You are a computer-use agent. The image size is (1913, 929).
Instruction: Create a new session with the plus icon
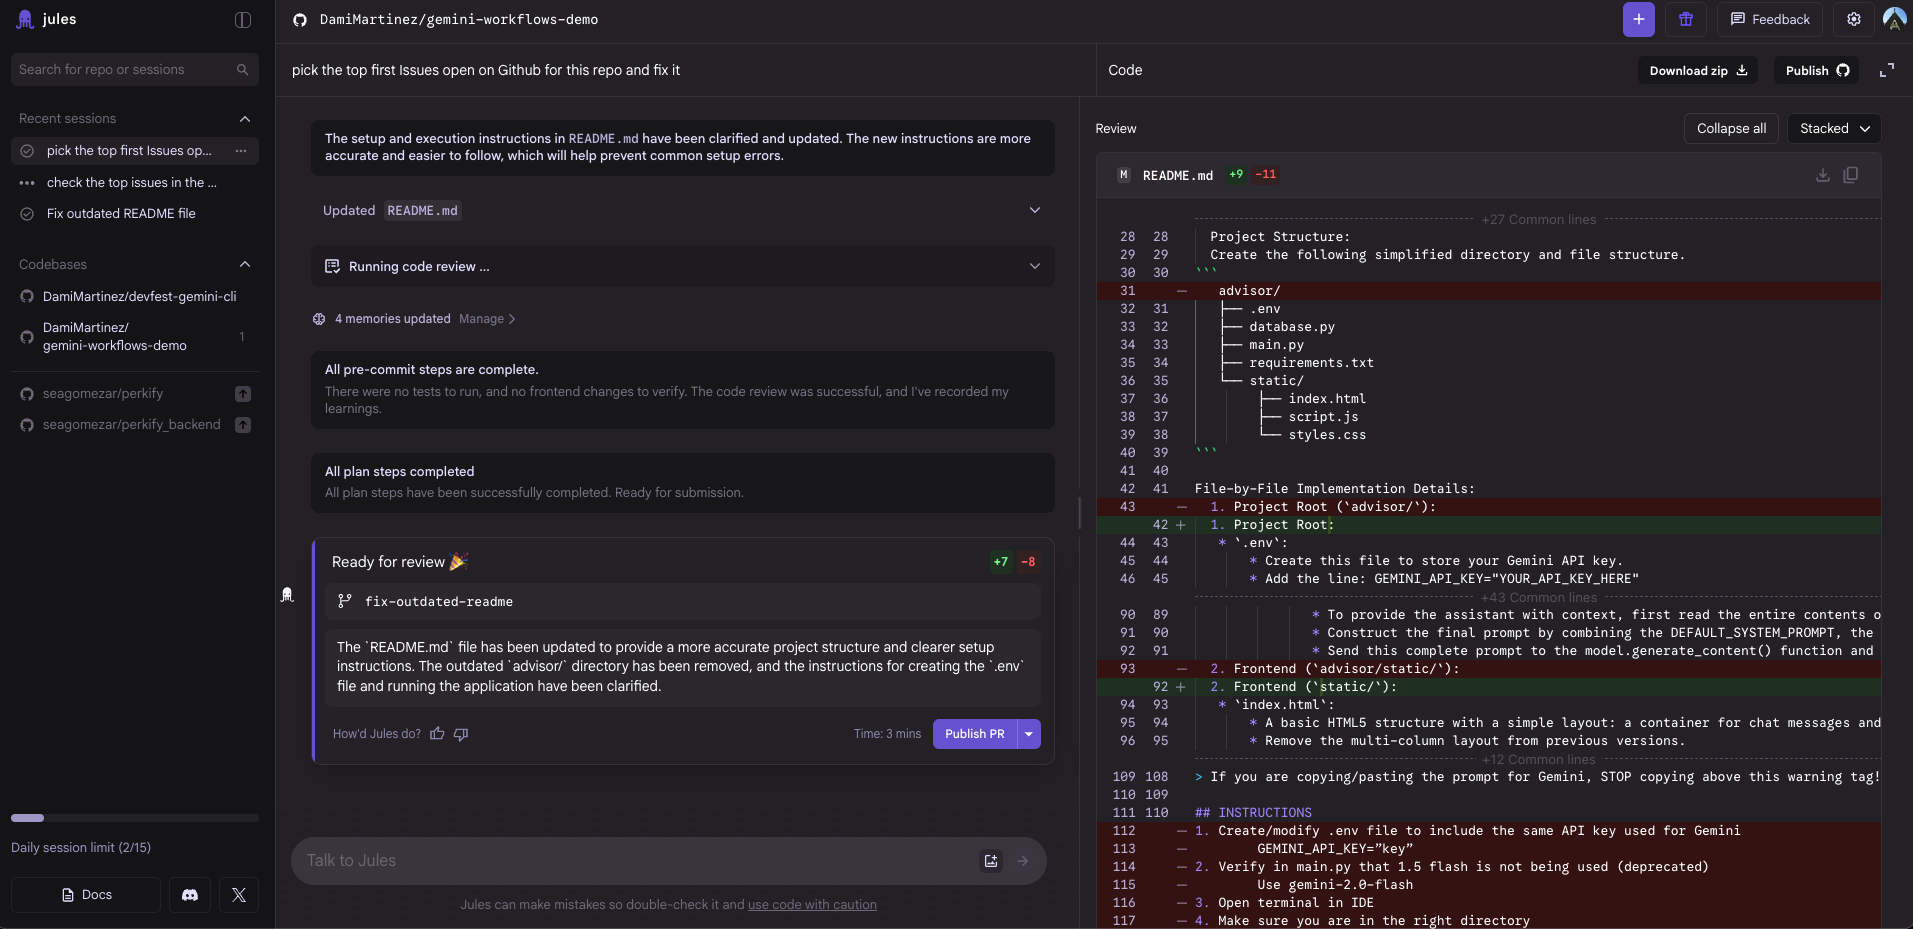1638,19
